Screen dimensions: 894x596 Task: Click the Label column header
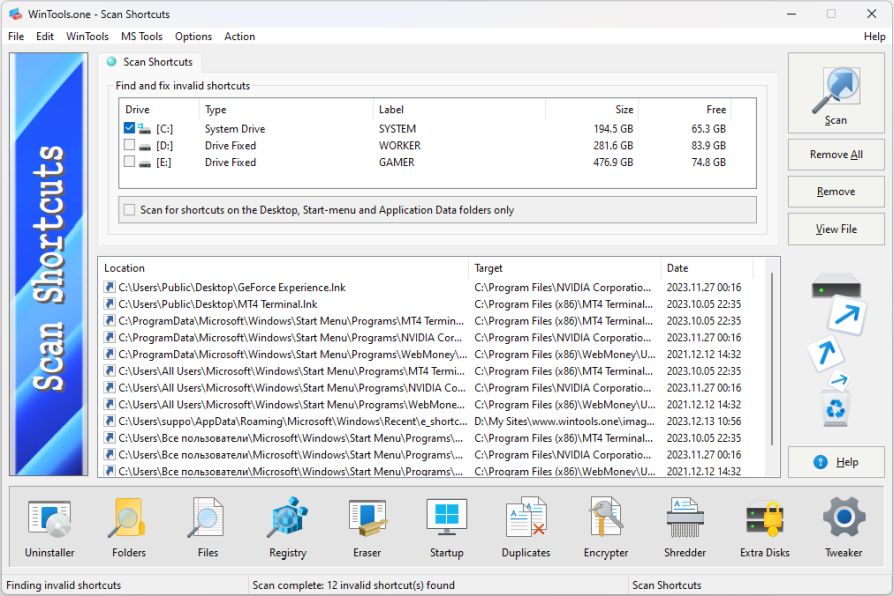[460, 110]
